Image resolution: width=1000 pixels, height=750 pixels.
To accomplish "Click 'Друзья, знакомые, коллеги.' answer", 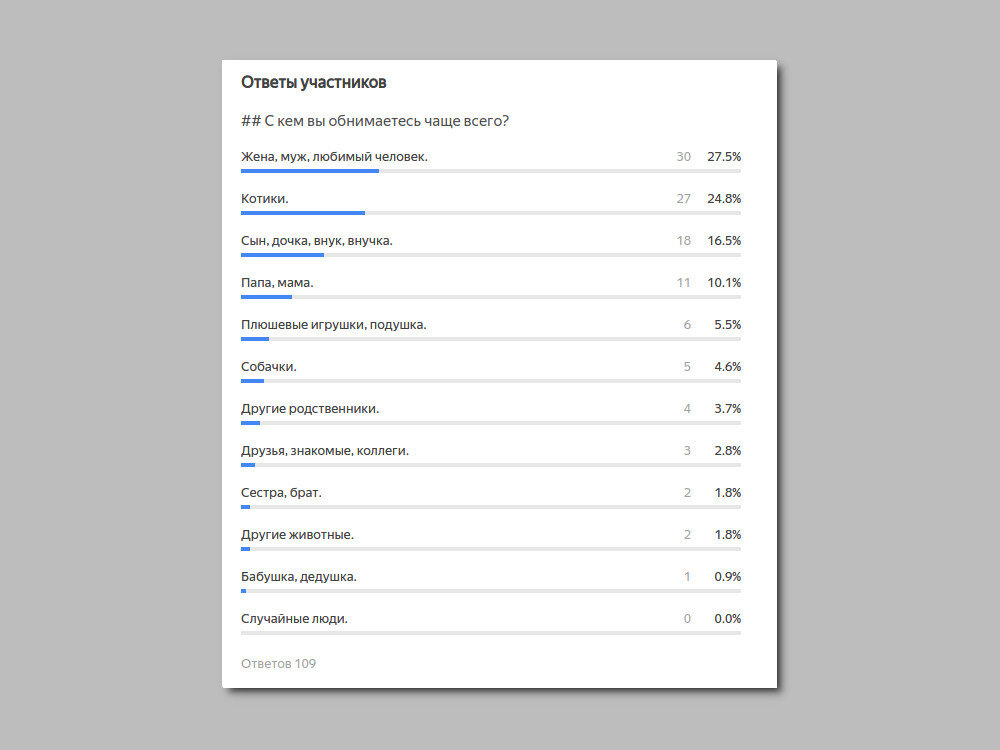I will [325, 451].
